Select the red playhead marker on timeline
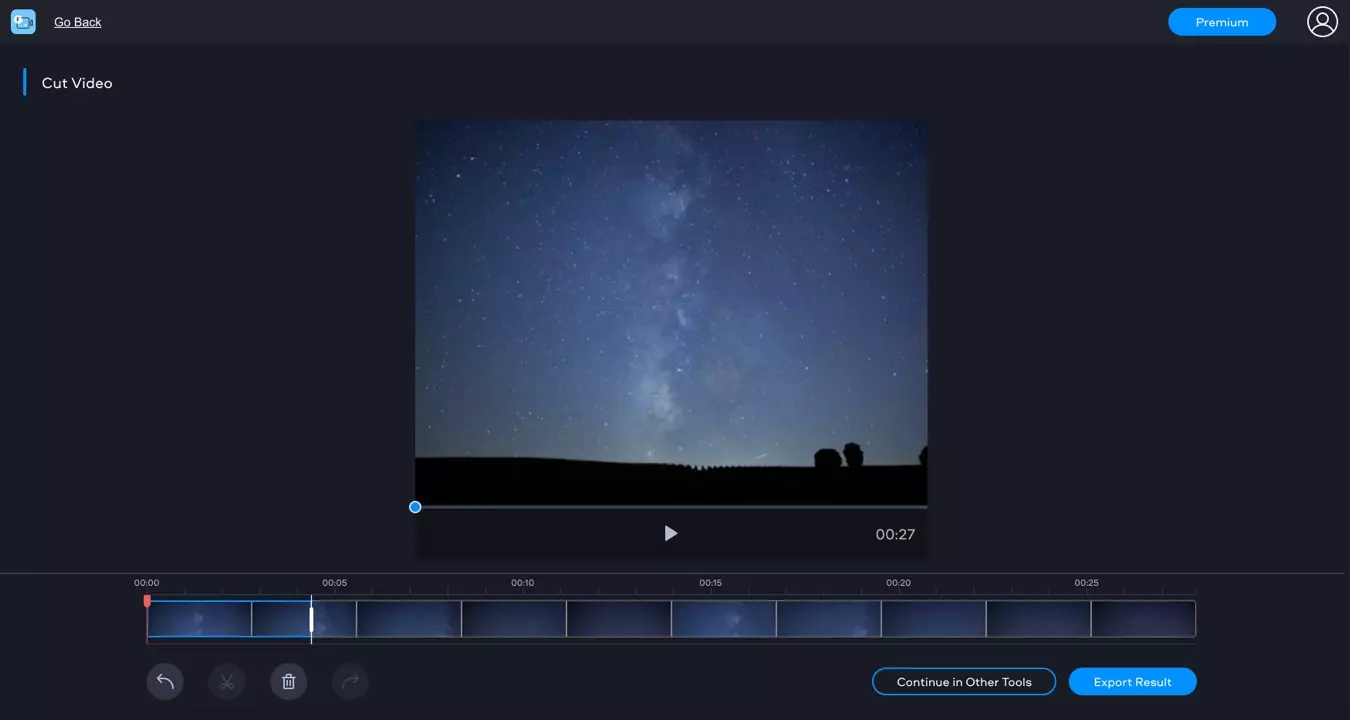 [x=147, y=601]
